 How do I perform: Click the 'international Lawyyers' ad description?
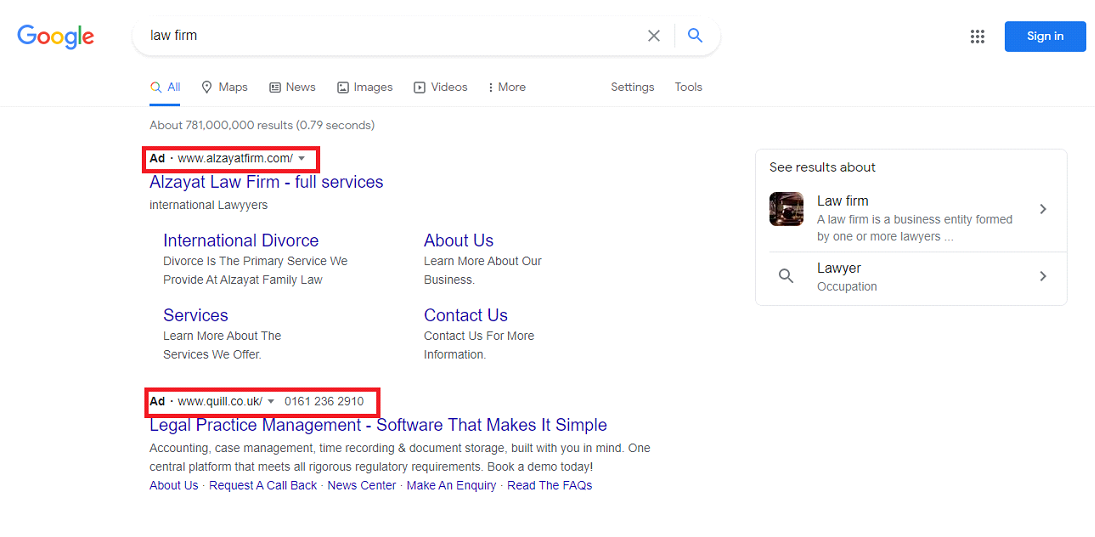pos(208,205)
